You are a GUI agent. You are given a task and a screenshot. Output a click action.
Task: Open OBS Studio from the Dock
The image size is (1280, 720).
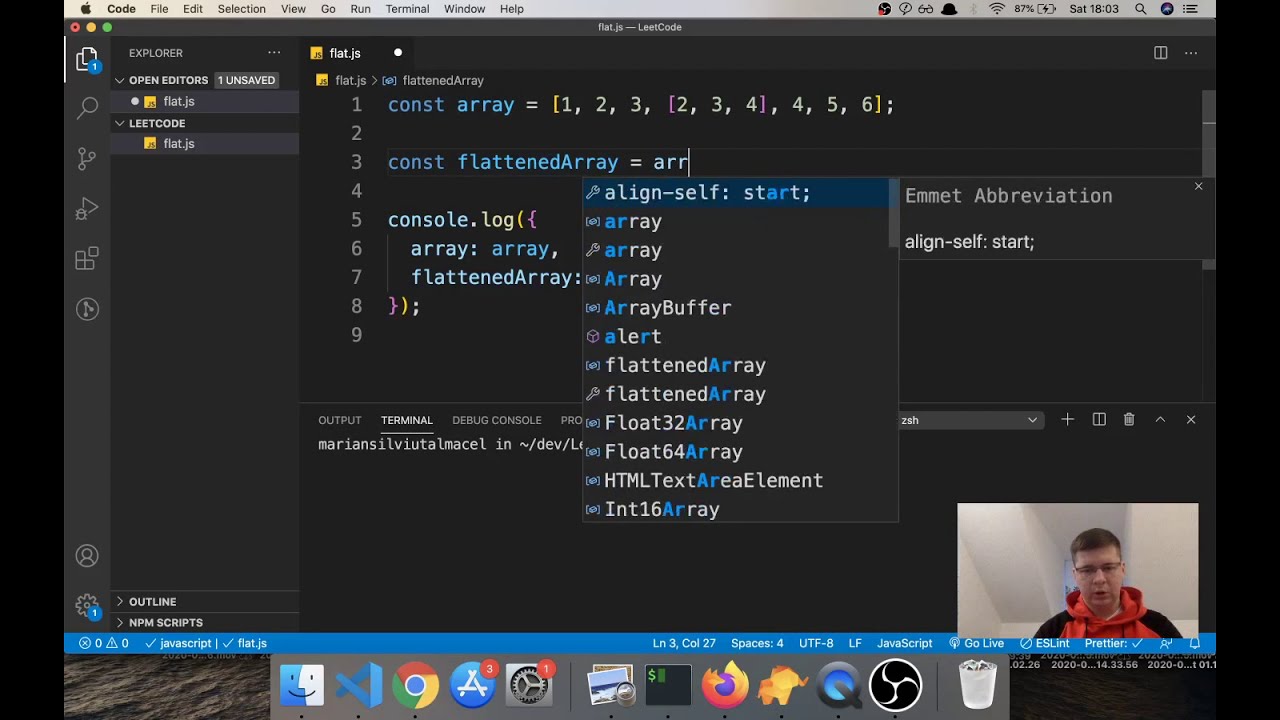895,686
